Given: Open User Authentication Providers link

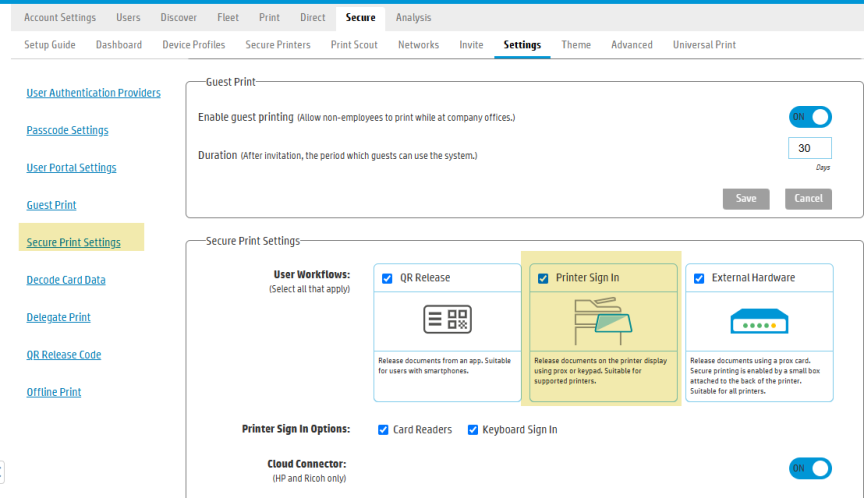Looking at the screenshot, I should tap(93, 93).
